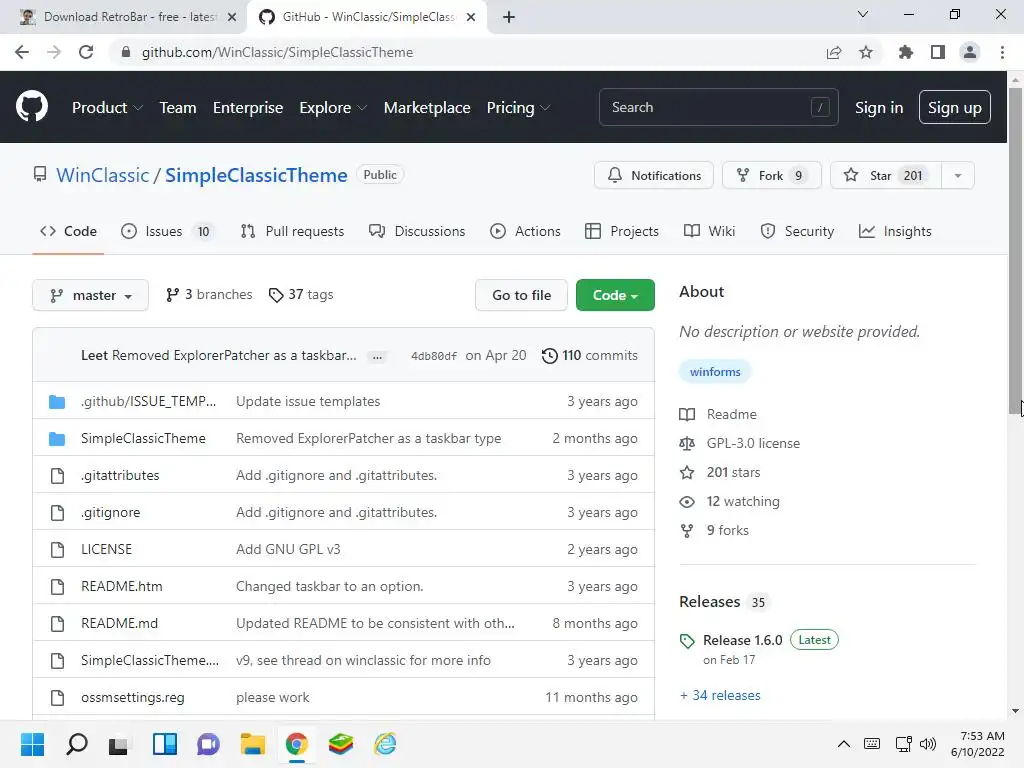
Task: Open the Insights tab
Action: point(895,231)
